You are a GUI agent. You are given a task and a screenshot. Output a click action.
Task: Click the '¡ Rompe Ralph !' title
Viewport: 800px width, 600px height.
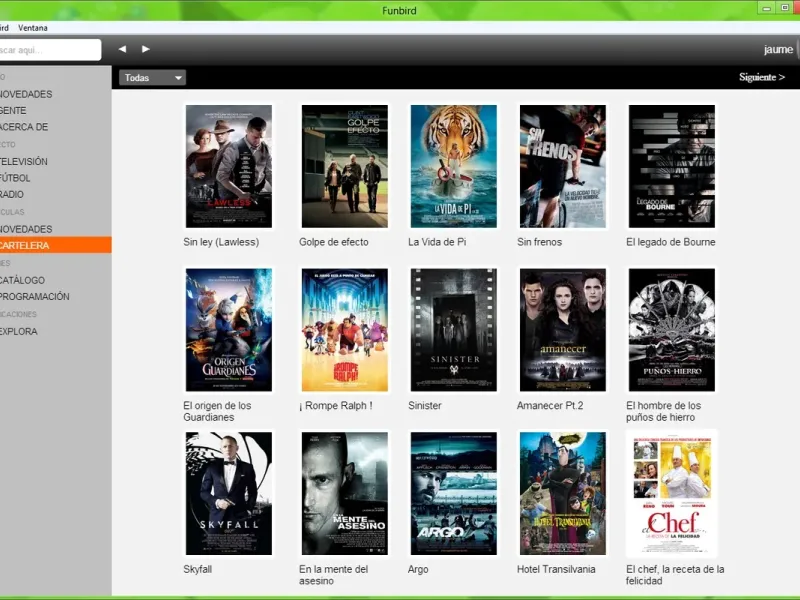(336, 406)
